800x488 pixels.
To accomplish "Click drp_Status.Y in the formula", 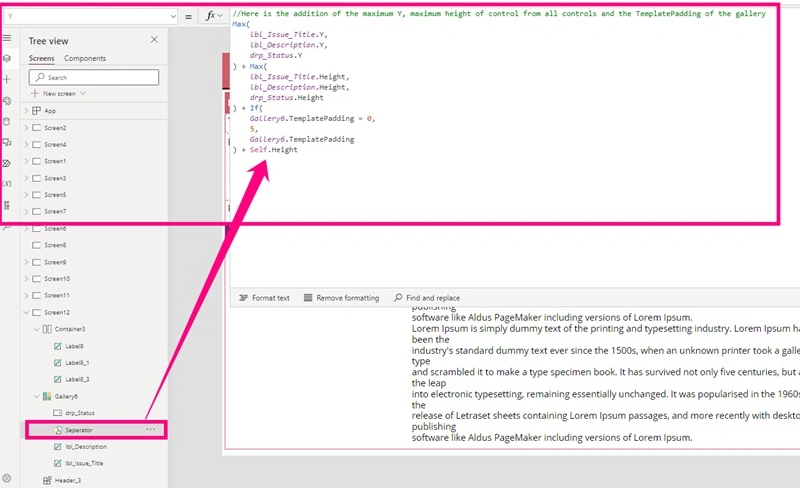I will click(276, 55).
